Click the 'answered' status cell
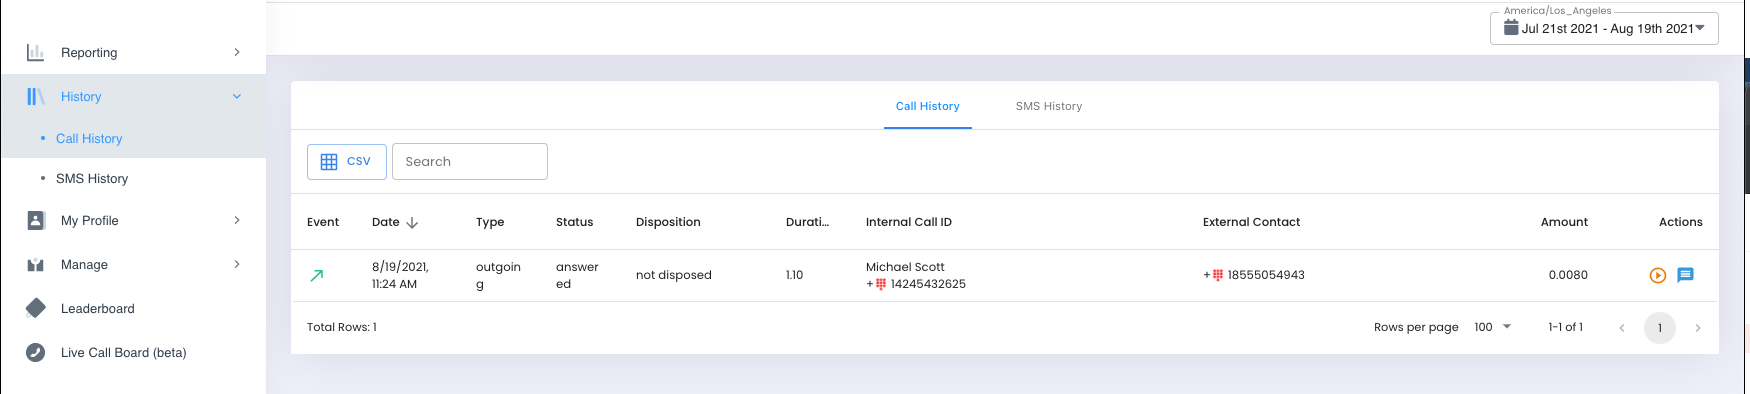The width and height of the screenshot is (1750, 394). [x=577, y=275]
